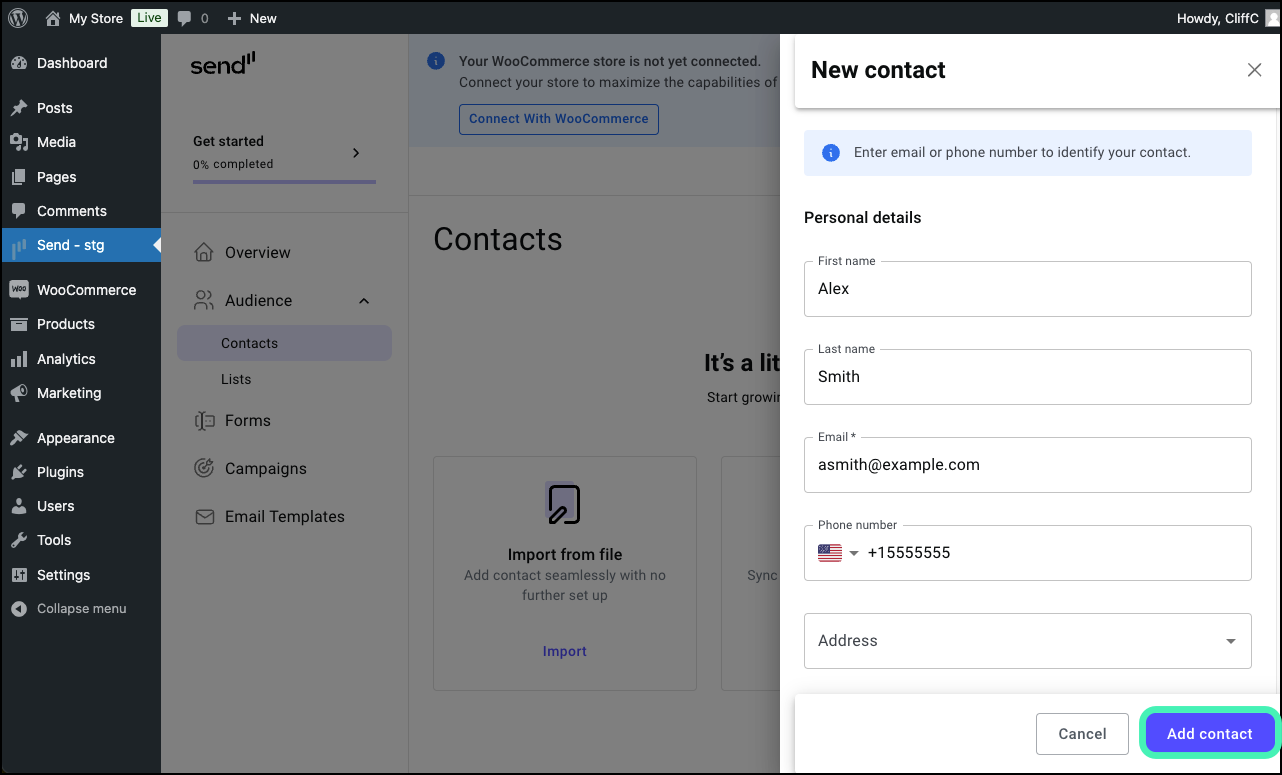Click the Import from file document icon
1282x775 pixels.
pyautogui.click(x=563, y=504)
